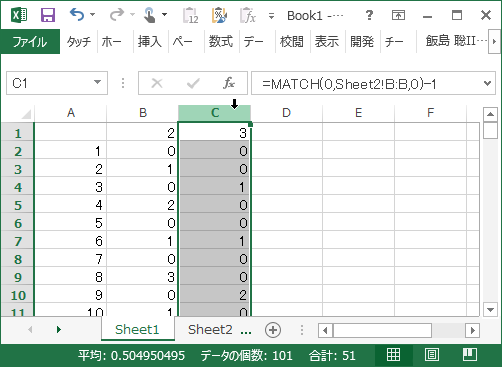Click cell B9 containing 3
Image resolution: width=502 pixels, height=367 pixels.
pyautogui.click(x=142, y=277)
